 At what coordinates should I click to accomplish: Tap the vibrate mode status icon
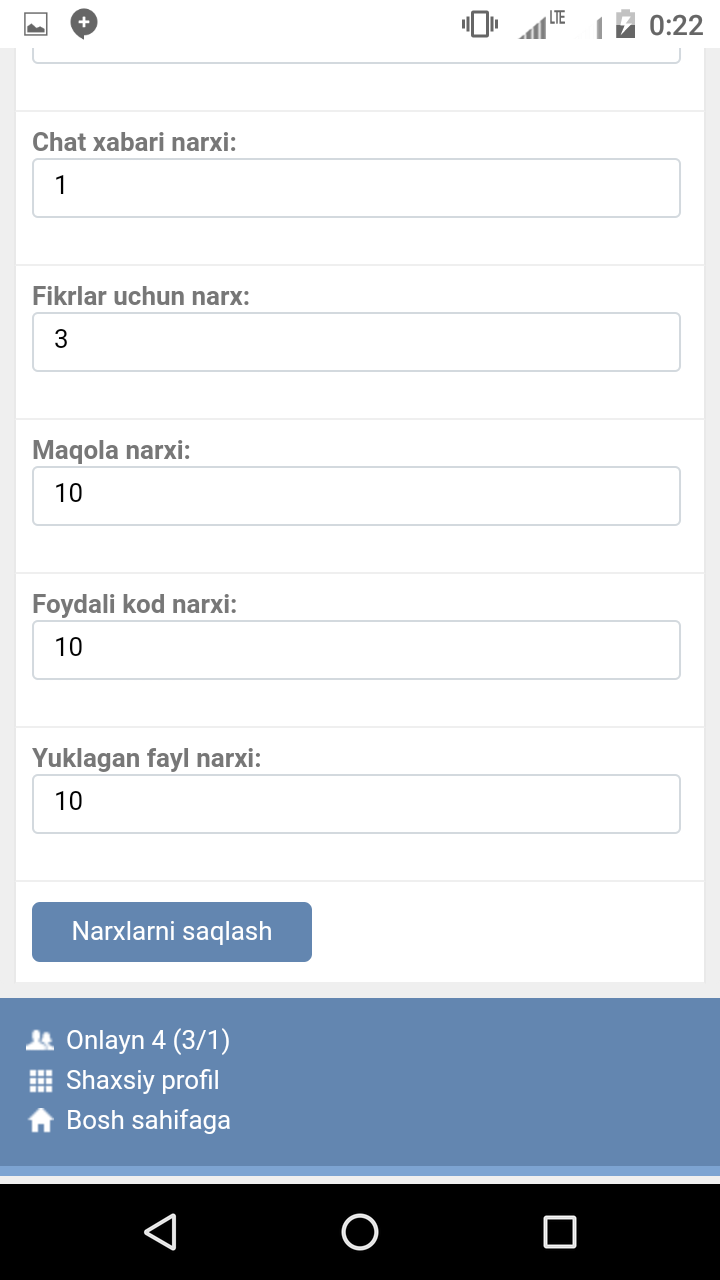point(479,24)
